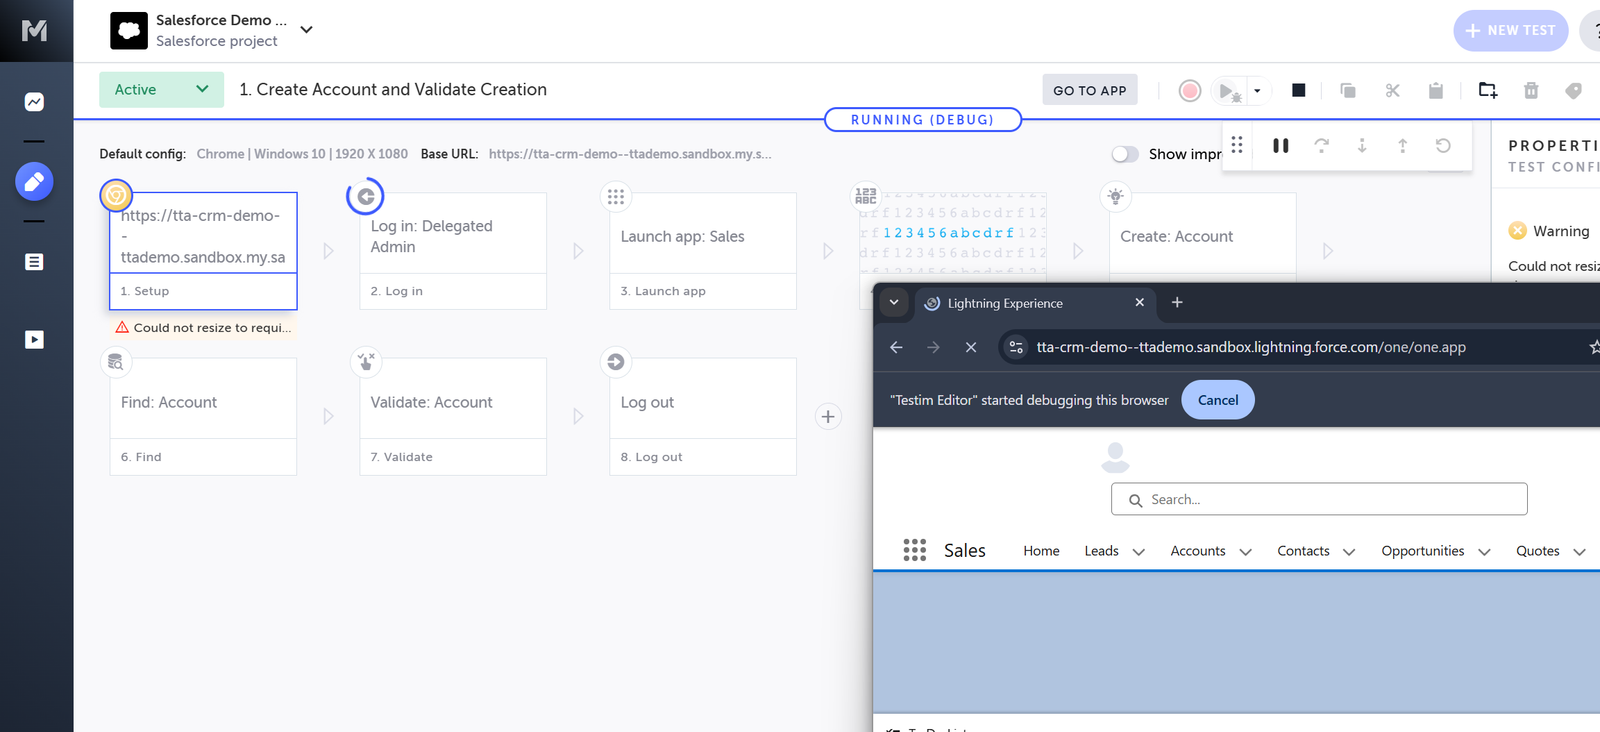Click the step out up arrow
1600x732 pixels.
[x=1402, y=146]
